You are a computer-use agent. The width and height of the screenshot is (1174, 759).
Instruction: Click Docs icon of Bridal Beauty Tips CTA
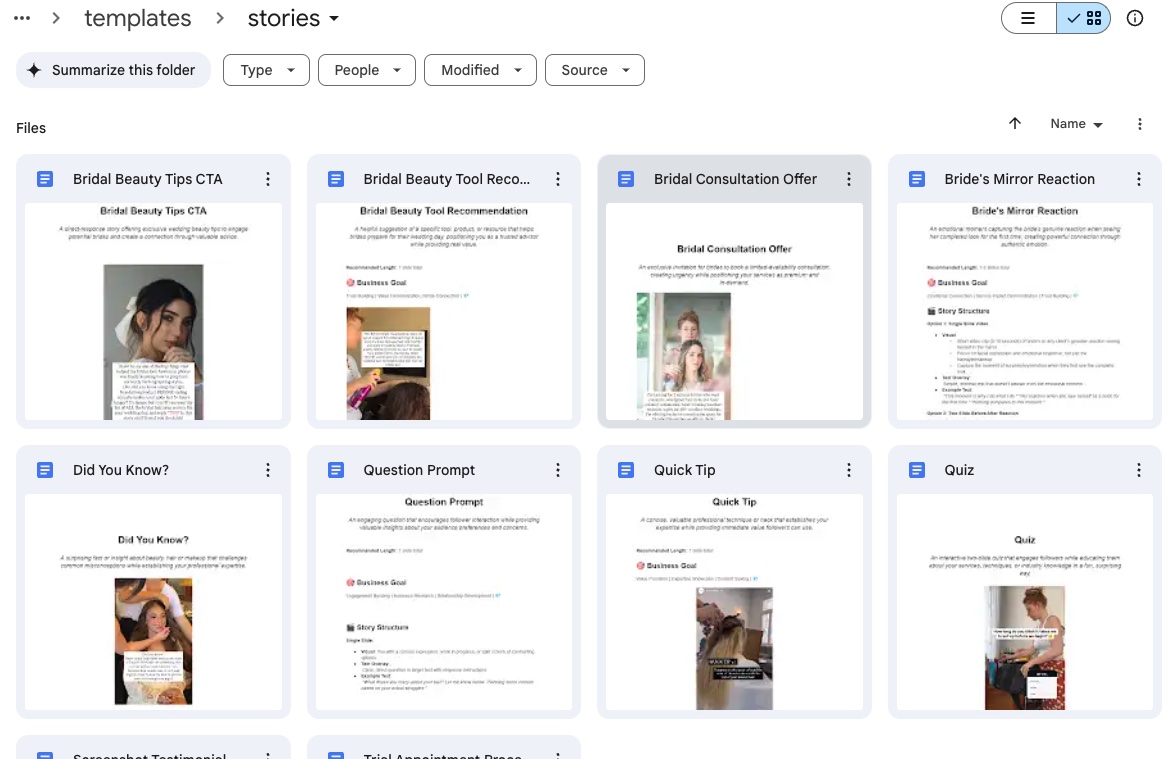(45, 179)
